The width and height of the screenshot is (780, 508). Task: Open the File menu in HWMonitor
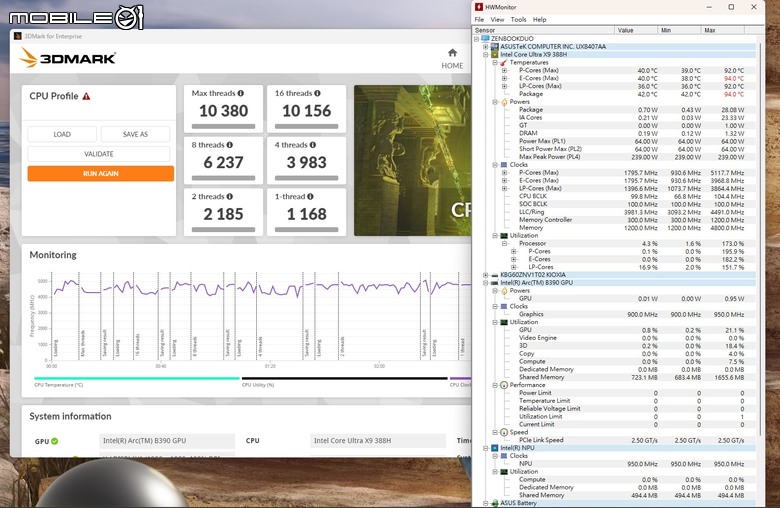[479, 19]
